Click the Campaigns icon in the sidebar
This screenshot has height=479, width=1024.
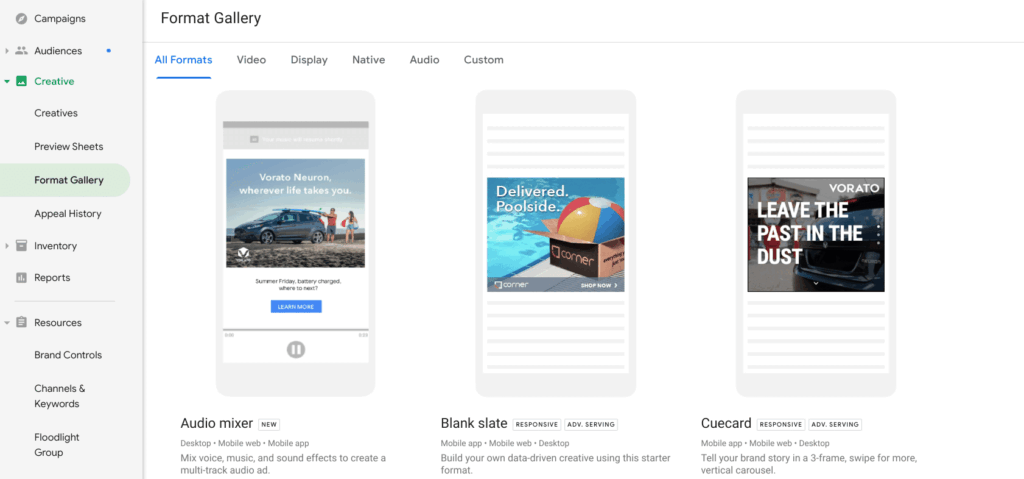coord(21,19)
